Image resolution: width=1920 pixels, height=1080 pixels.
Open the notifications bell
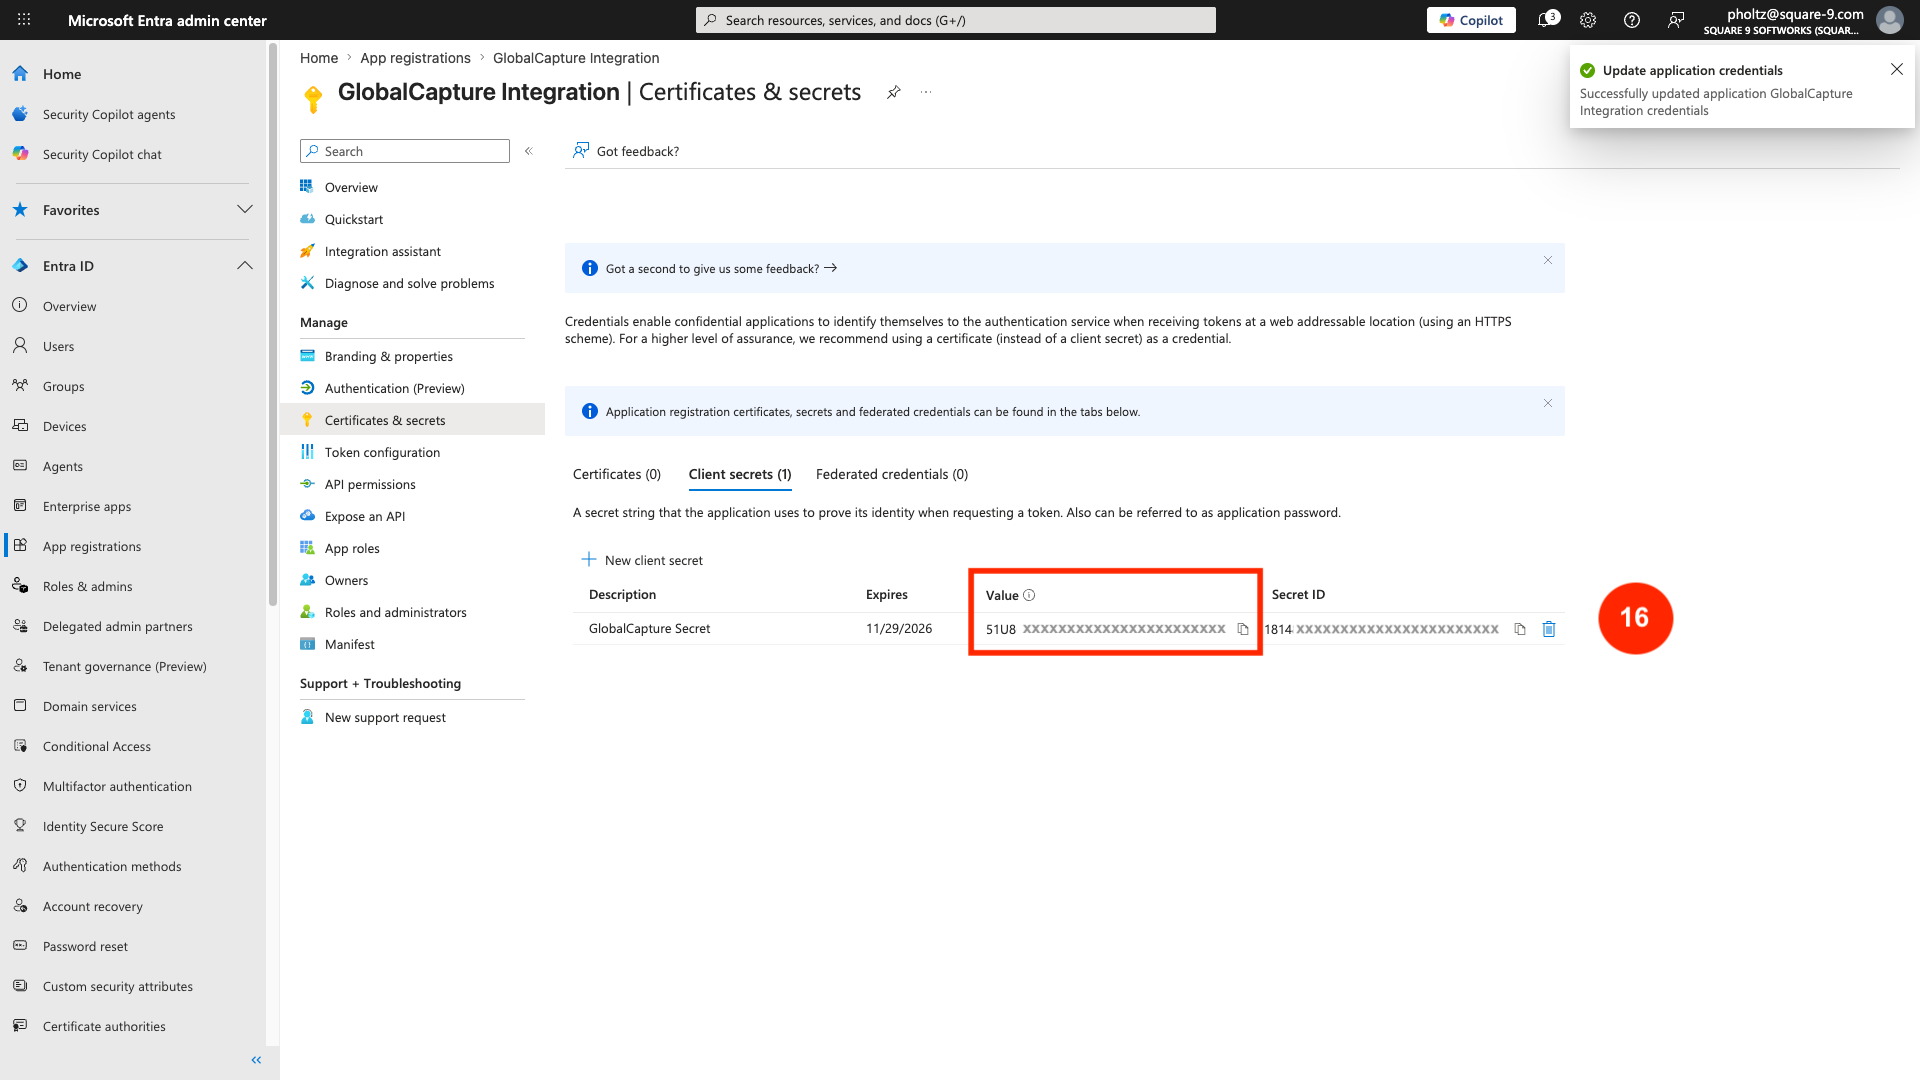(1546, 20)
